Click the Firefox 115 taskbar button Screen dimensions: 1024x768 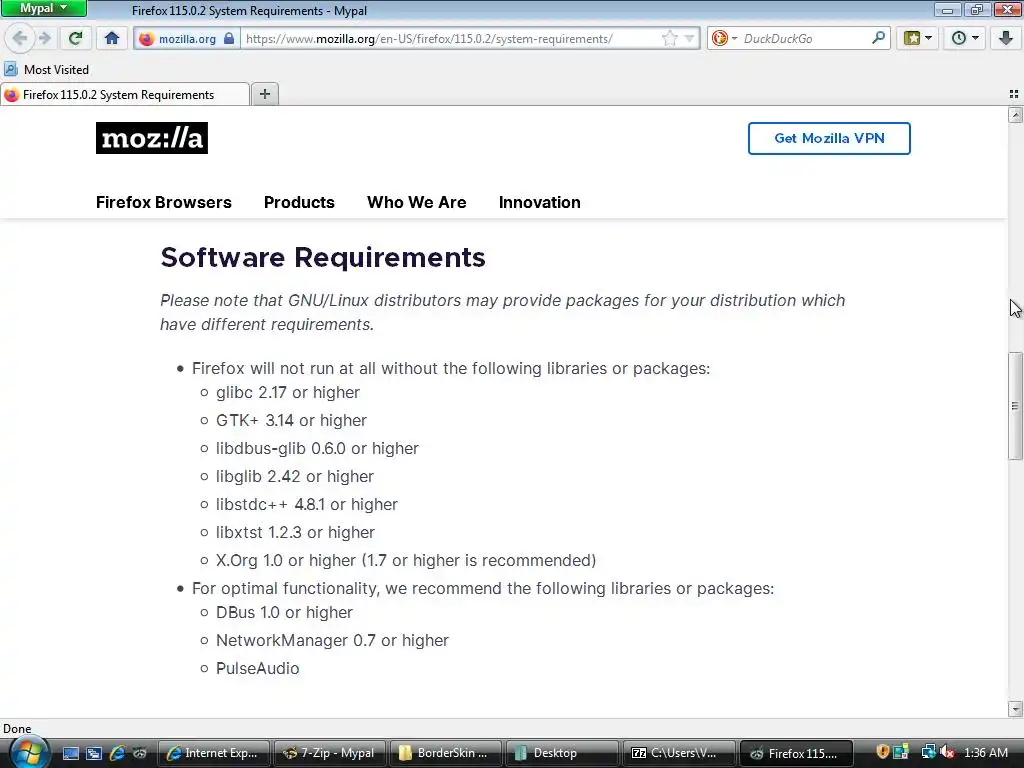pos(795,753)
